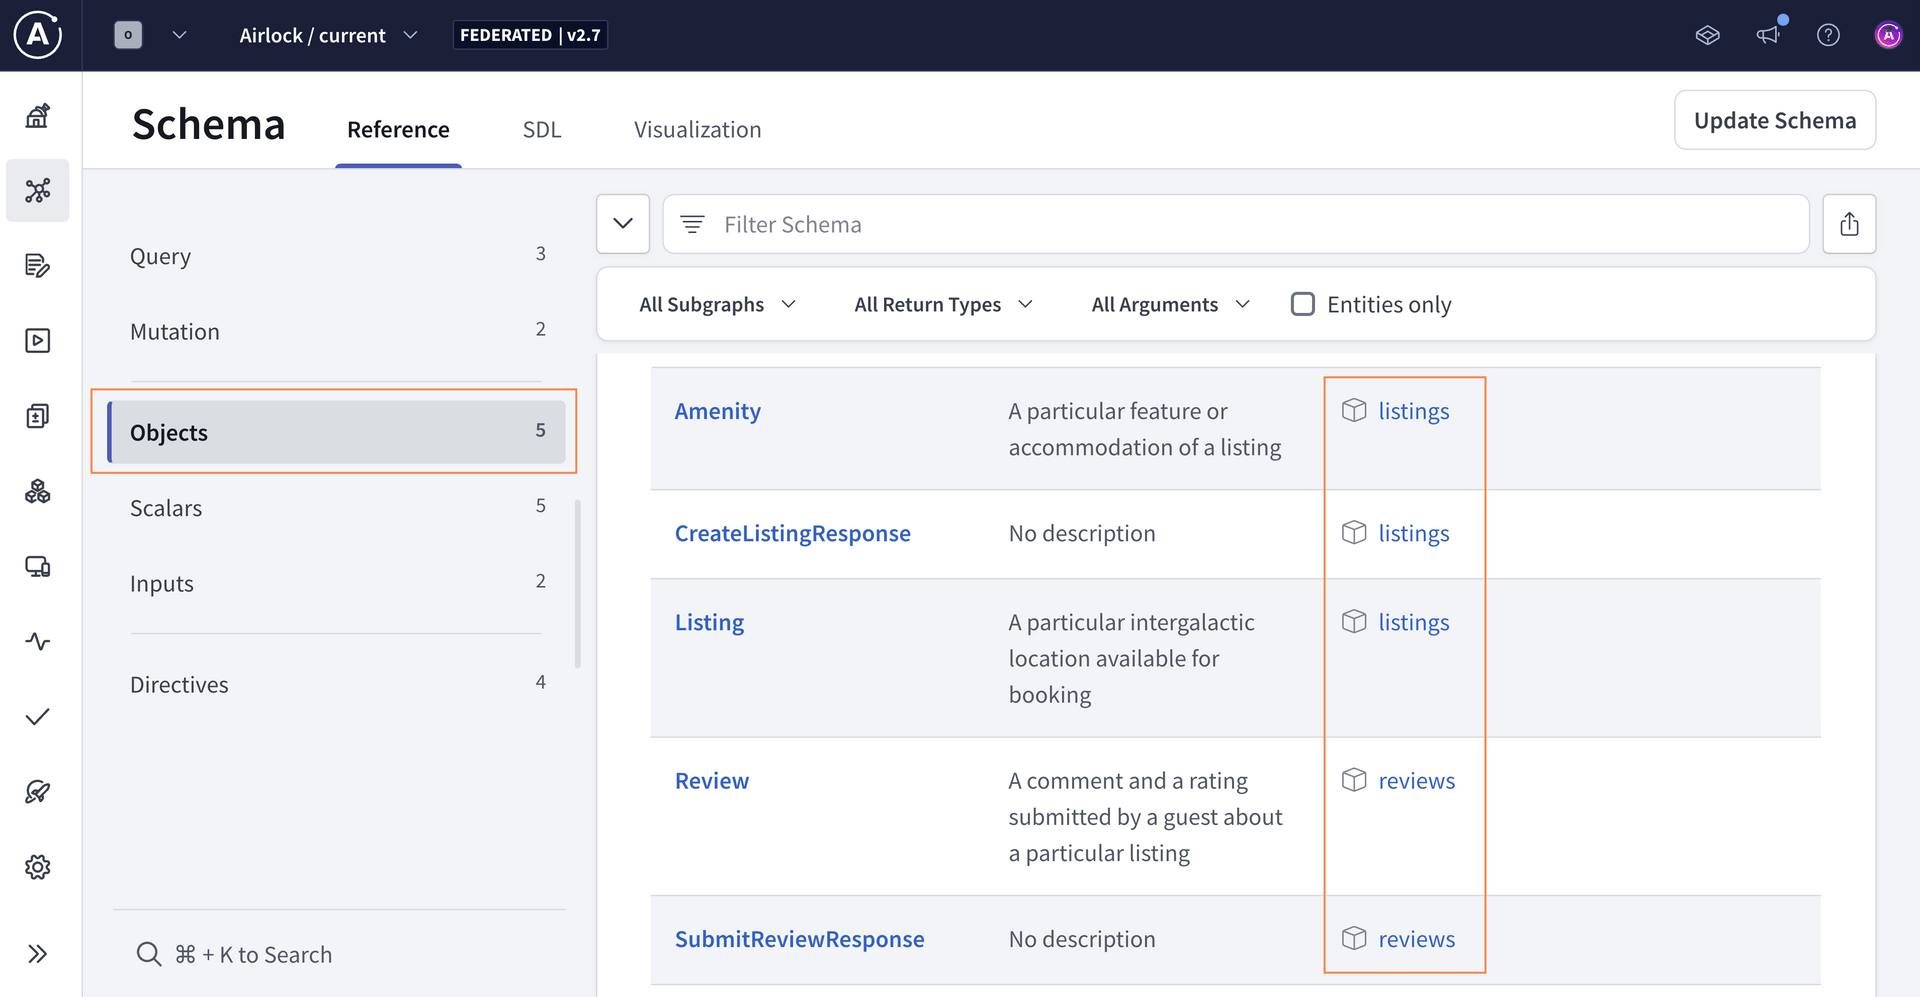Viewport: 1920px width, 997px height.
Task: Switch to the SDL tab
Action: tap(542, 130)
